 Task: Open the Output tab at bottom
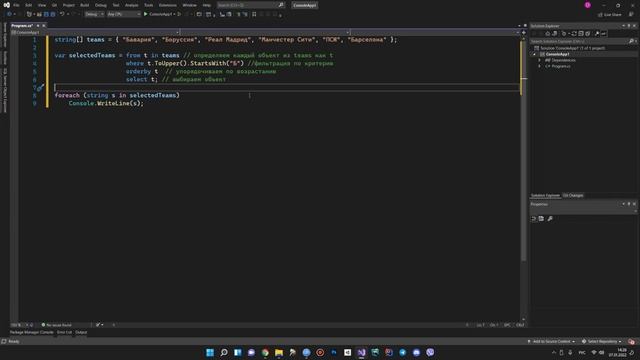(x=81, y=332)
